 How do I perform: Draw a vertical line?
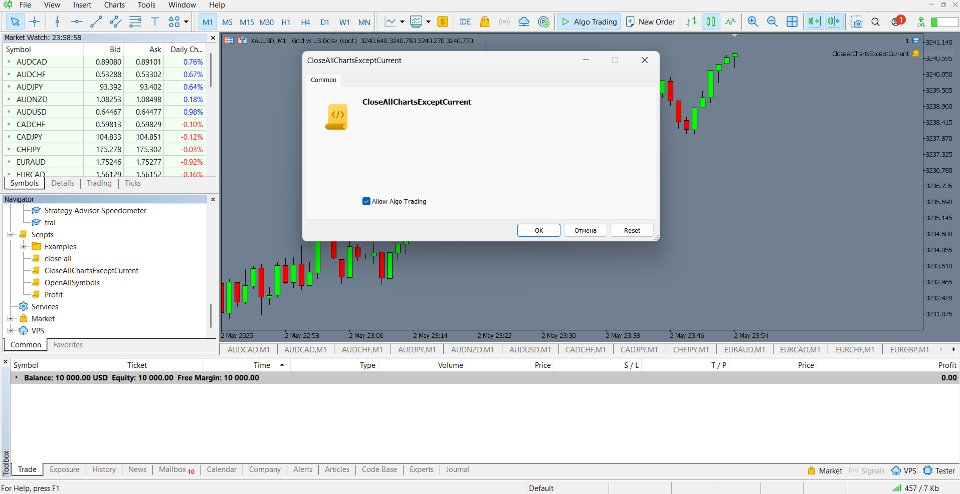coord(58,21)
